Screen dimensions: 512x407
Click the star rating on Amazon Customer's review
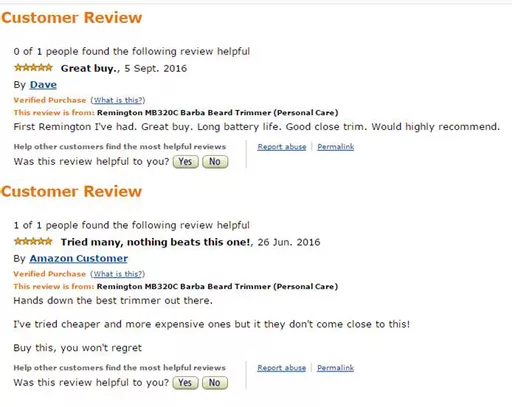coord(33,242)
